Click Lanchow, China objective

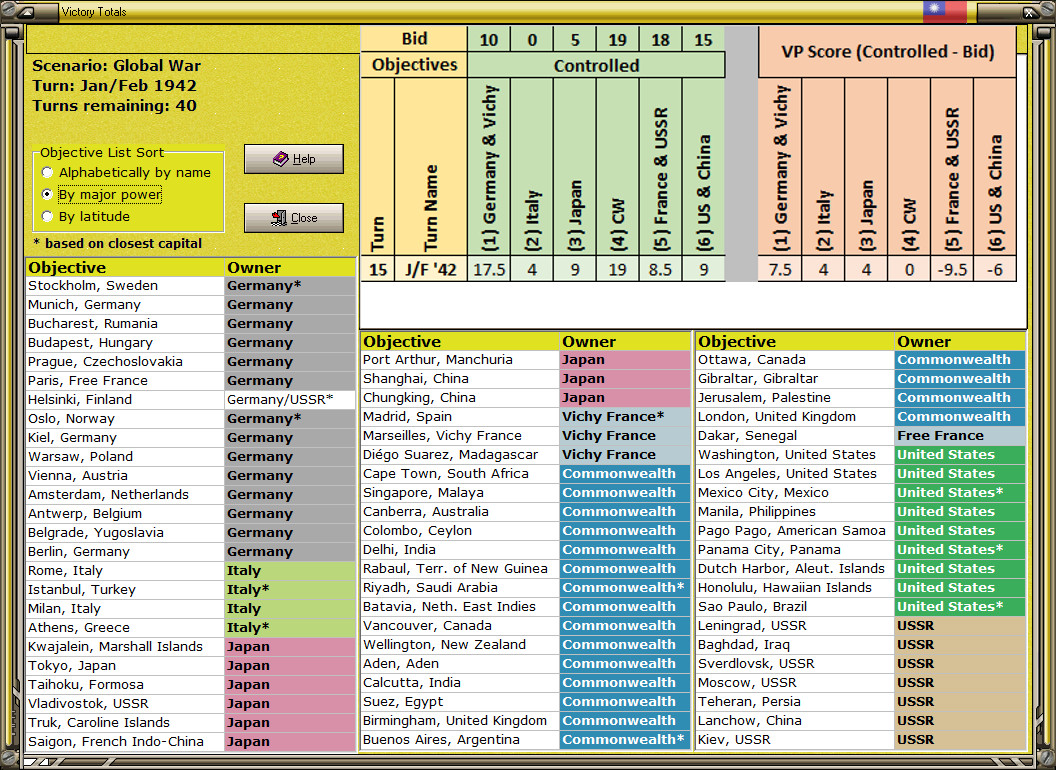(795, 721)
